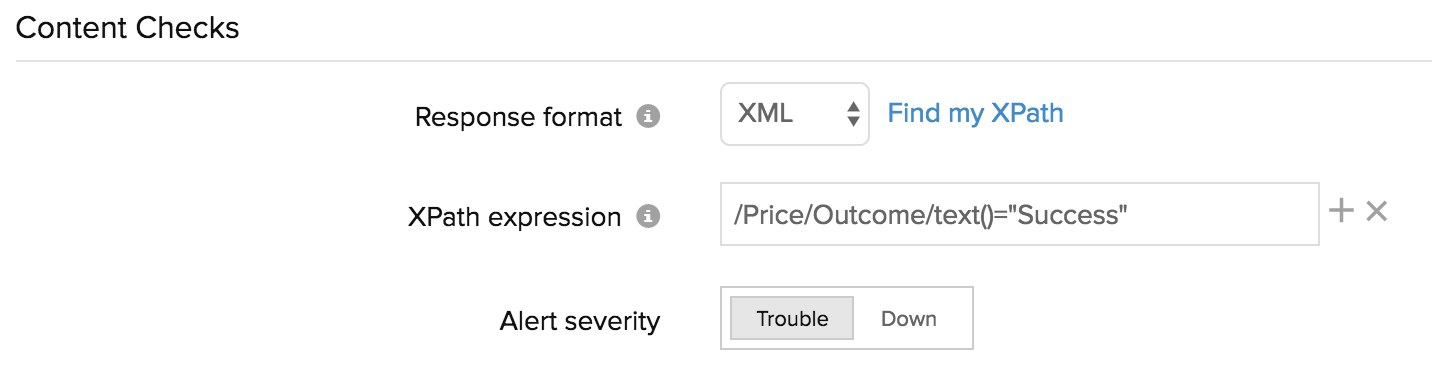Click the info icon beside Response format
The width and height of the screenshot is (1432, 368).
pyautogui.click(x=649, y=116)
